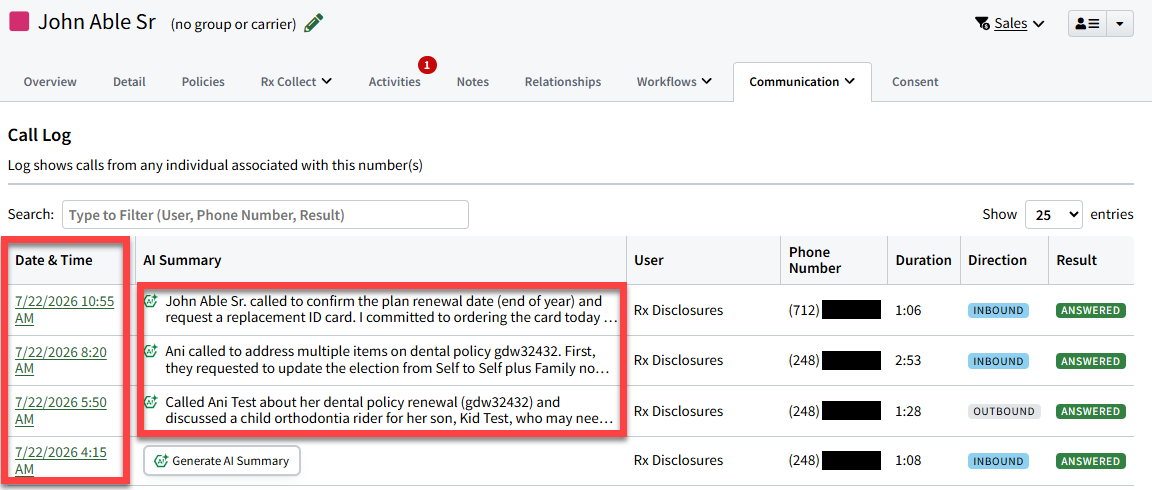
Task: Click the pink square status icon by the name
Action: [x=19, y=21]
